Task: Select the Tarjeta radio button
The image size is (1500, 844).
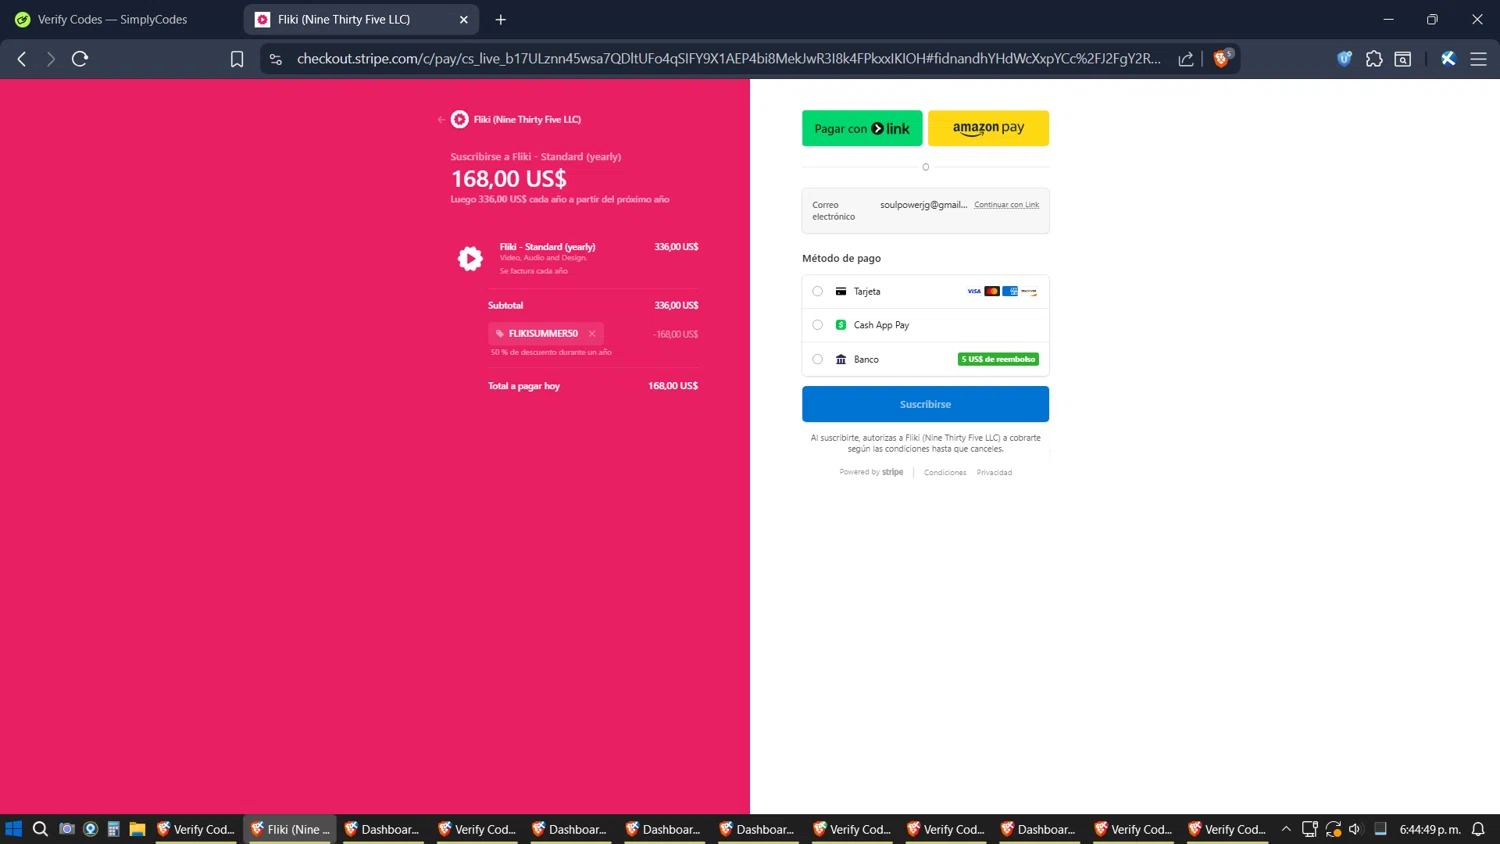Action: (818, 292)
